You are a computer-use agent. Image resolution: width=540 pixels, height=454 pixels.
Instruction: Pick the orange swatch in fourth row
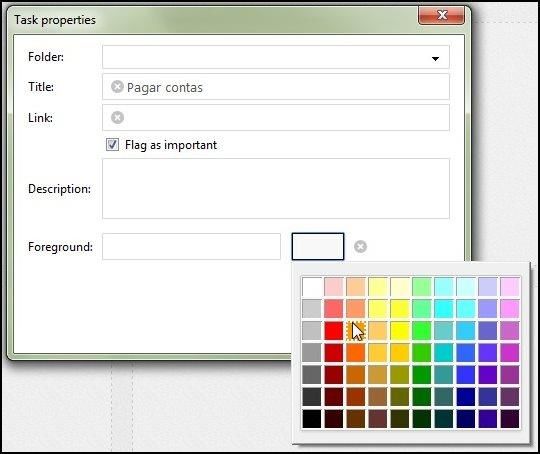point(356,353)
